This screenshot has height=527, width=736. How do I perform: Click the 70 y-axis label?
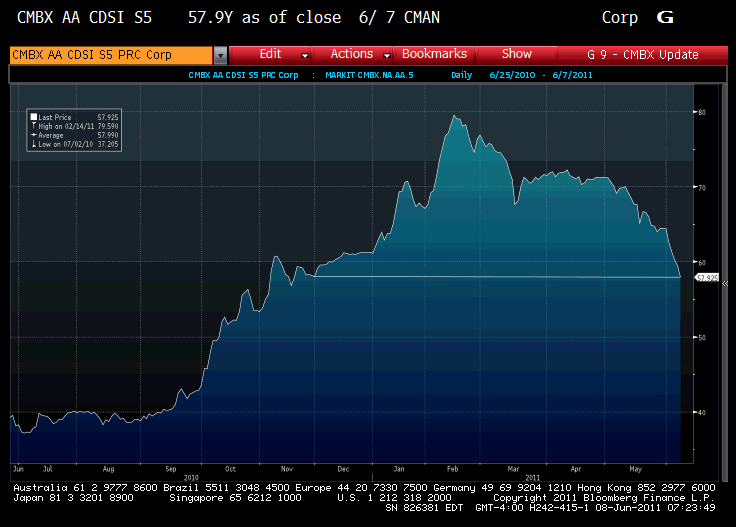click(x=702, y=187)
